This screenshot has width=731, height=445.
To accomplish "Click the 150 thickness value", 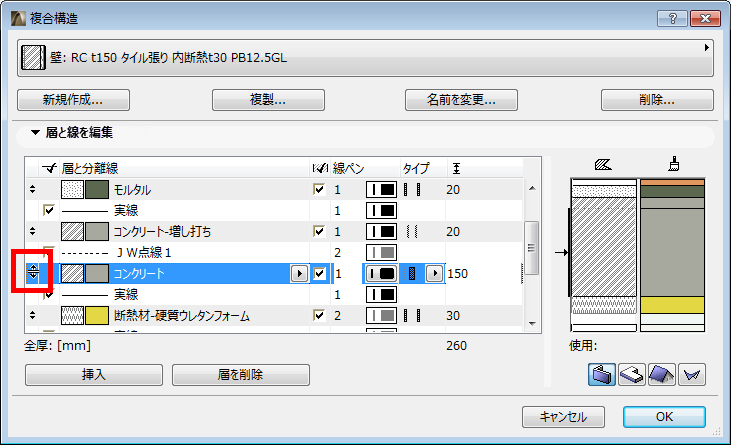I will (458, 274).
